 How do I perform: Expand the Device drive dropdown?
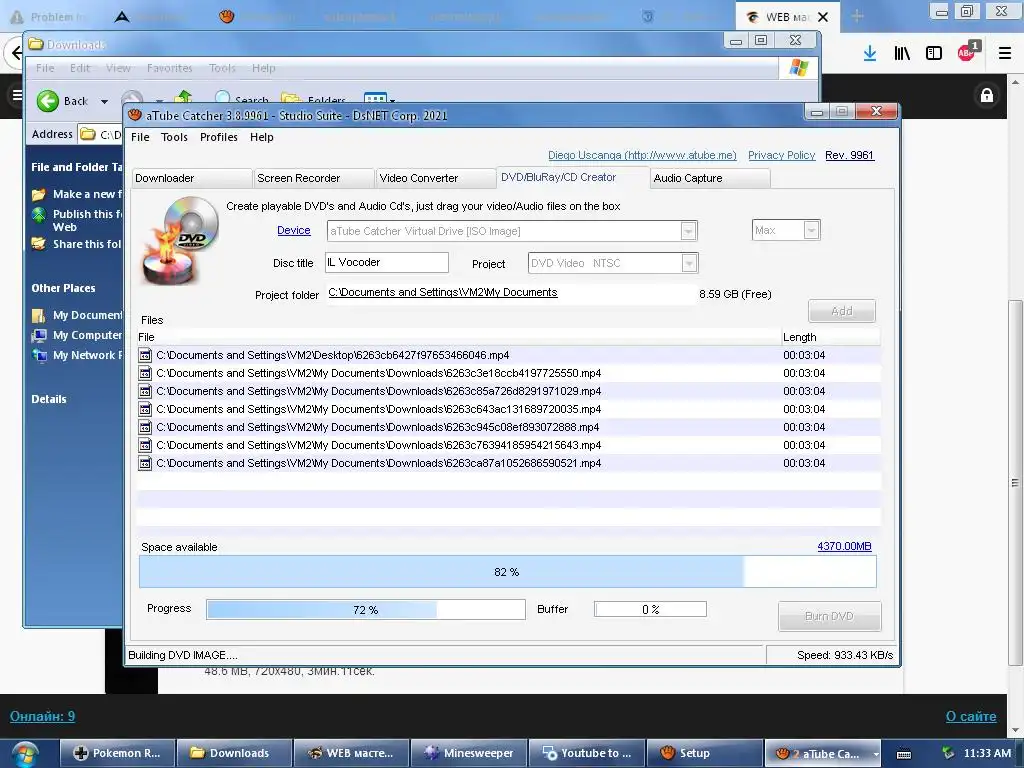coord(688,231)
